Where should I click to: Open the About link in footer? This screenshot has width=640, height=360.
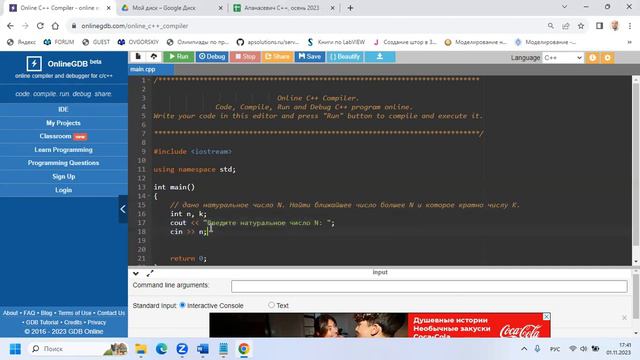coord(10,313)
